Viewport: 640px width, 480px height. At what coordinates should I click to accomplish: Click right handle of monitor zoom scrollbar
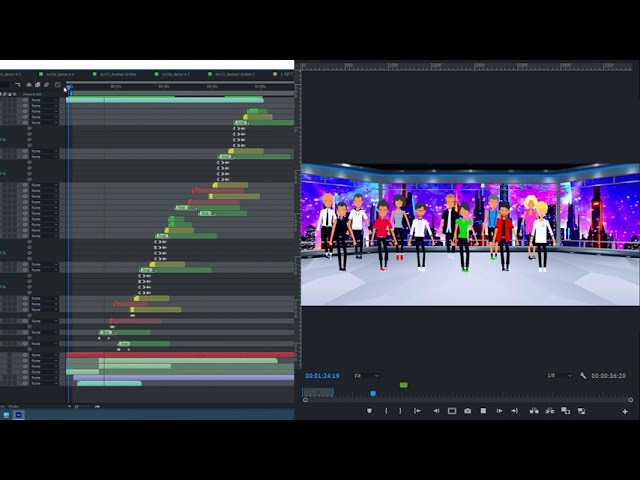(631, 400)
